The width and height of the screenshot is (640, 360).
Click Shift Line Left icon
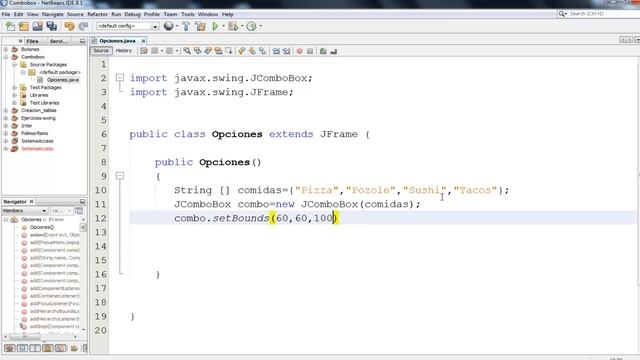[276, 51]
